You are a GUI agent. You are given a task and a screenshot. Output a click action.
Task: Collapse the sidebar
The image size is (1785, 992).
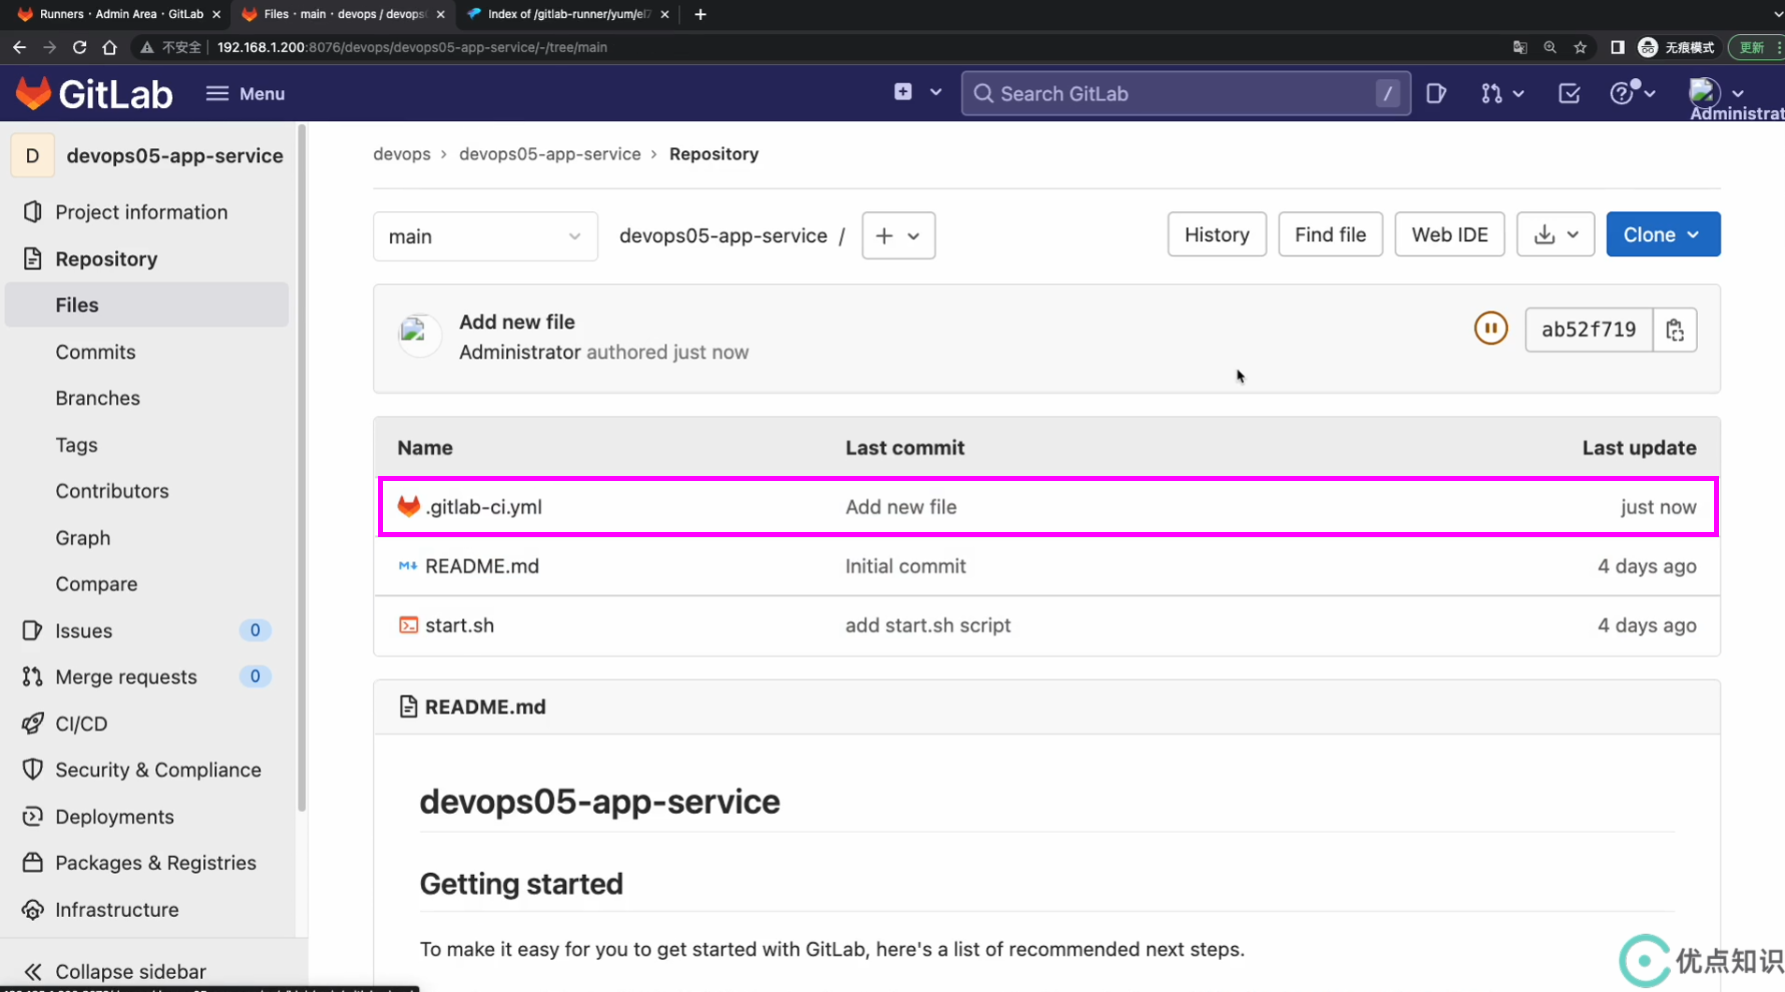coord(114,971)
